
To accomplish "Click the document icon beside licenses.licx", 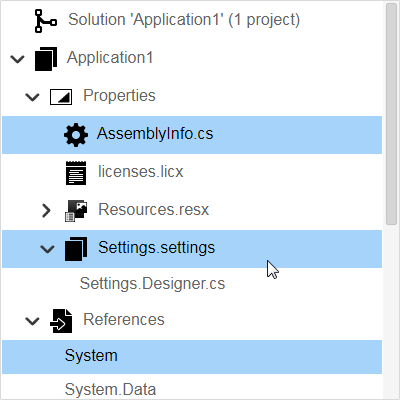I will 76,173.
